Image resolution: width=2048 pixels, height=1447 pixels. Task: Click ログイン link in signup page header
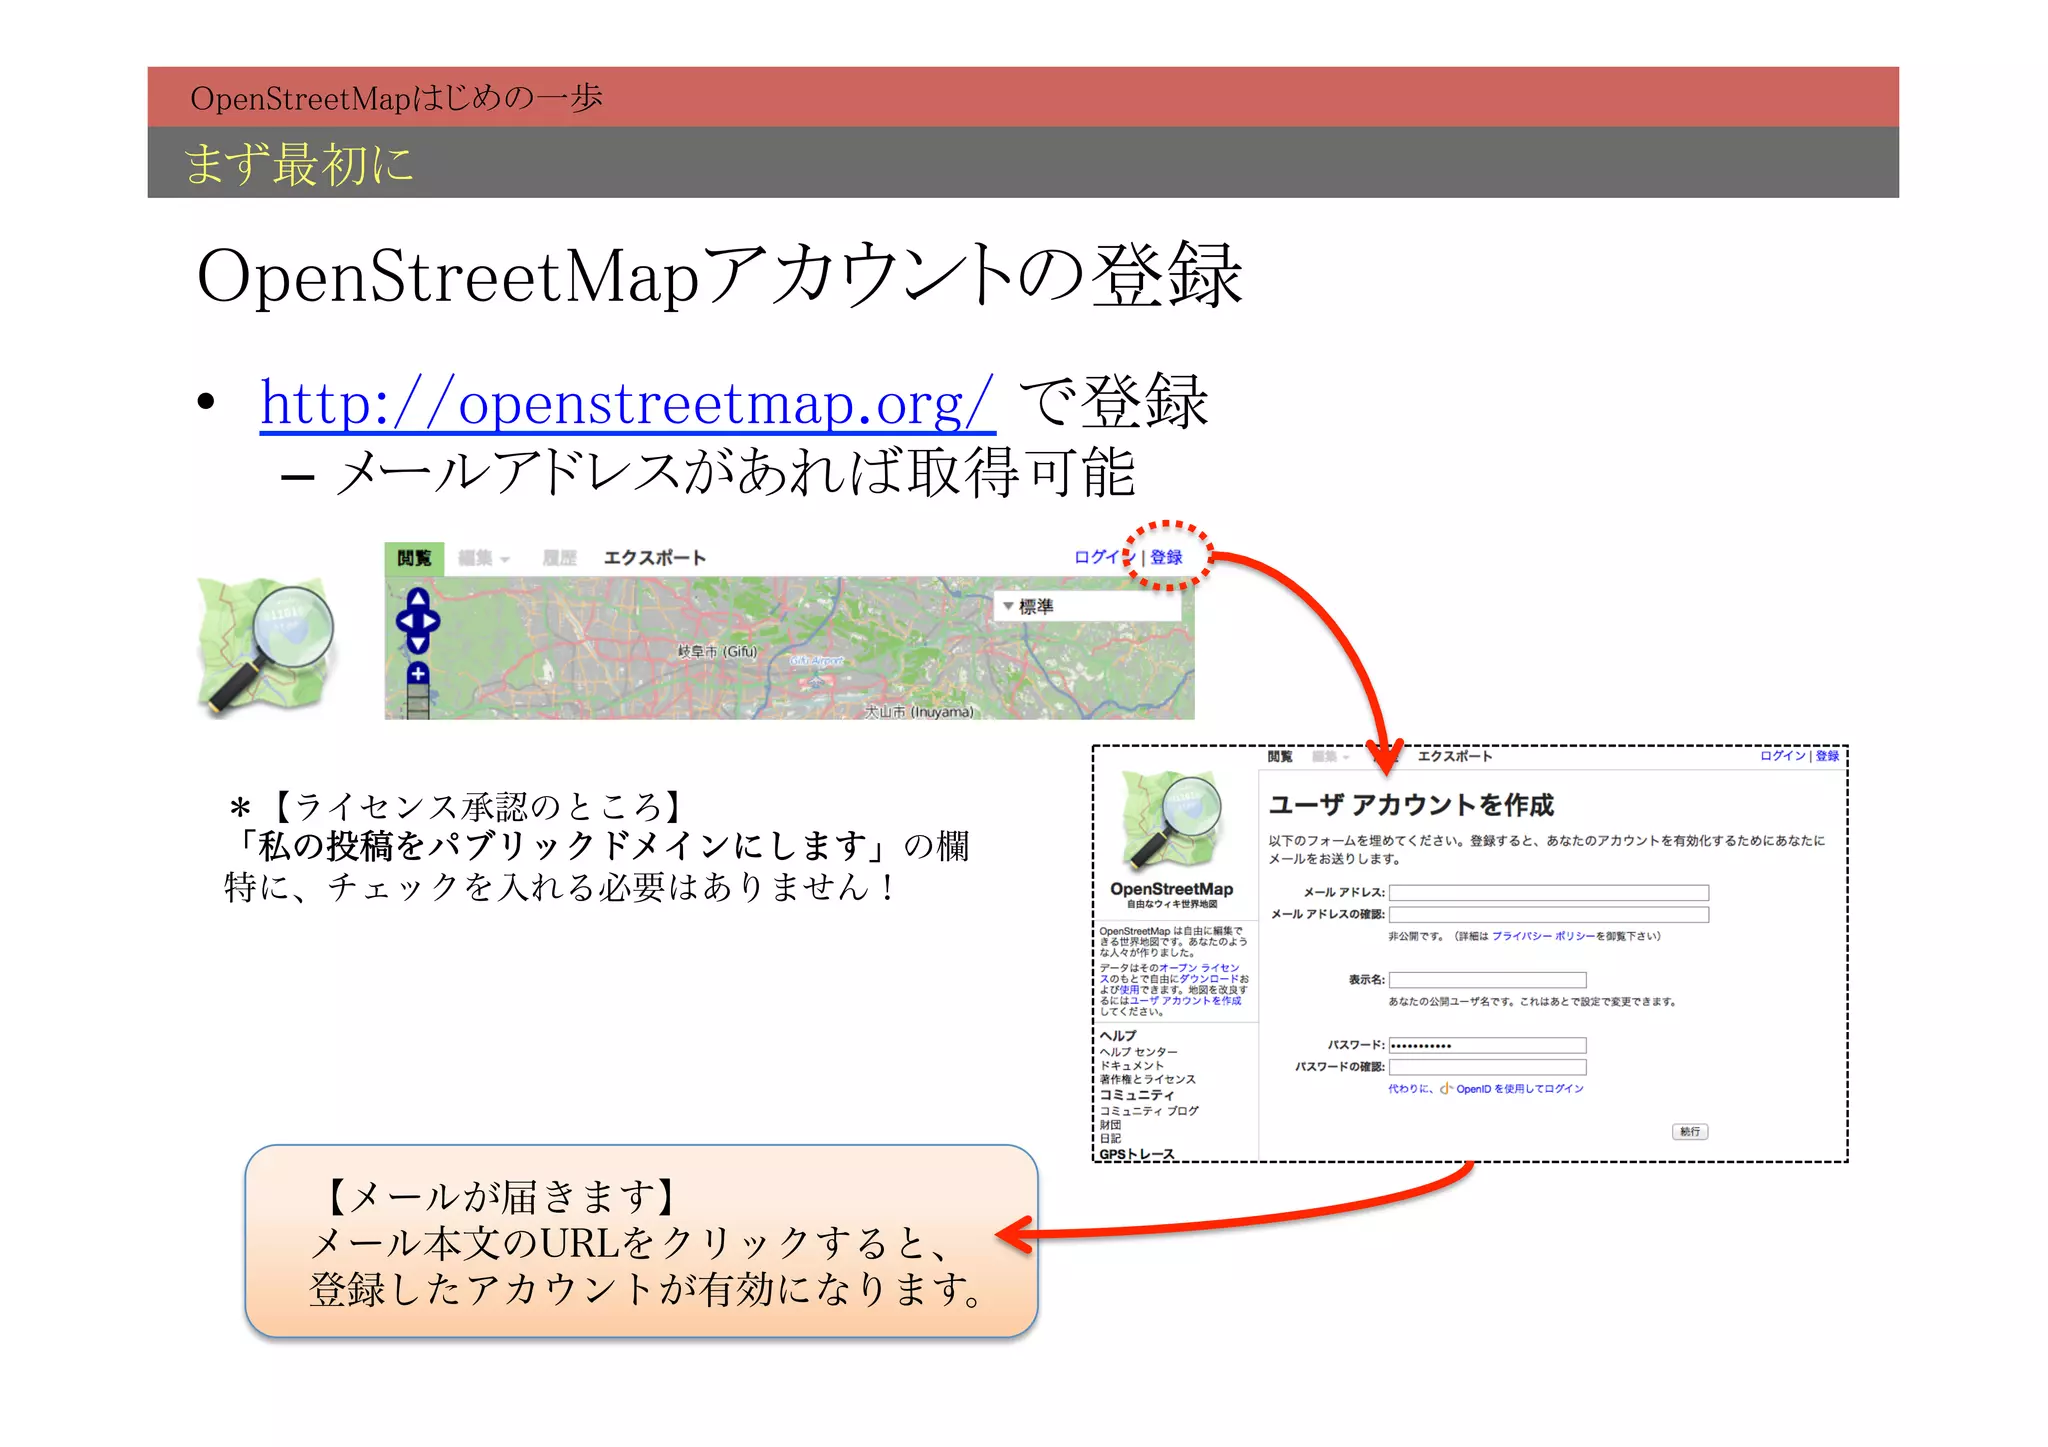click(1783, 756)
